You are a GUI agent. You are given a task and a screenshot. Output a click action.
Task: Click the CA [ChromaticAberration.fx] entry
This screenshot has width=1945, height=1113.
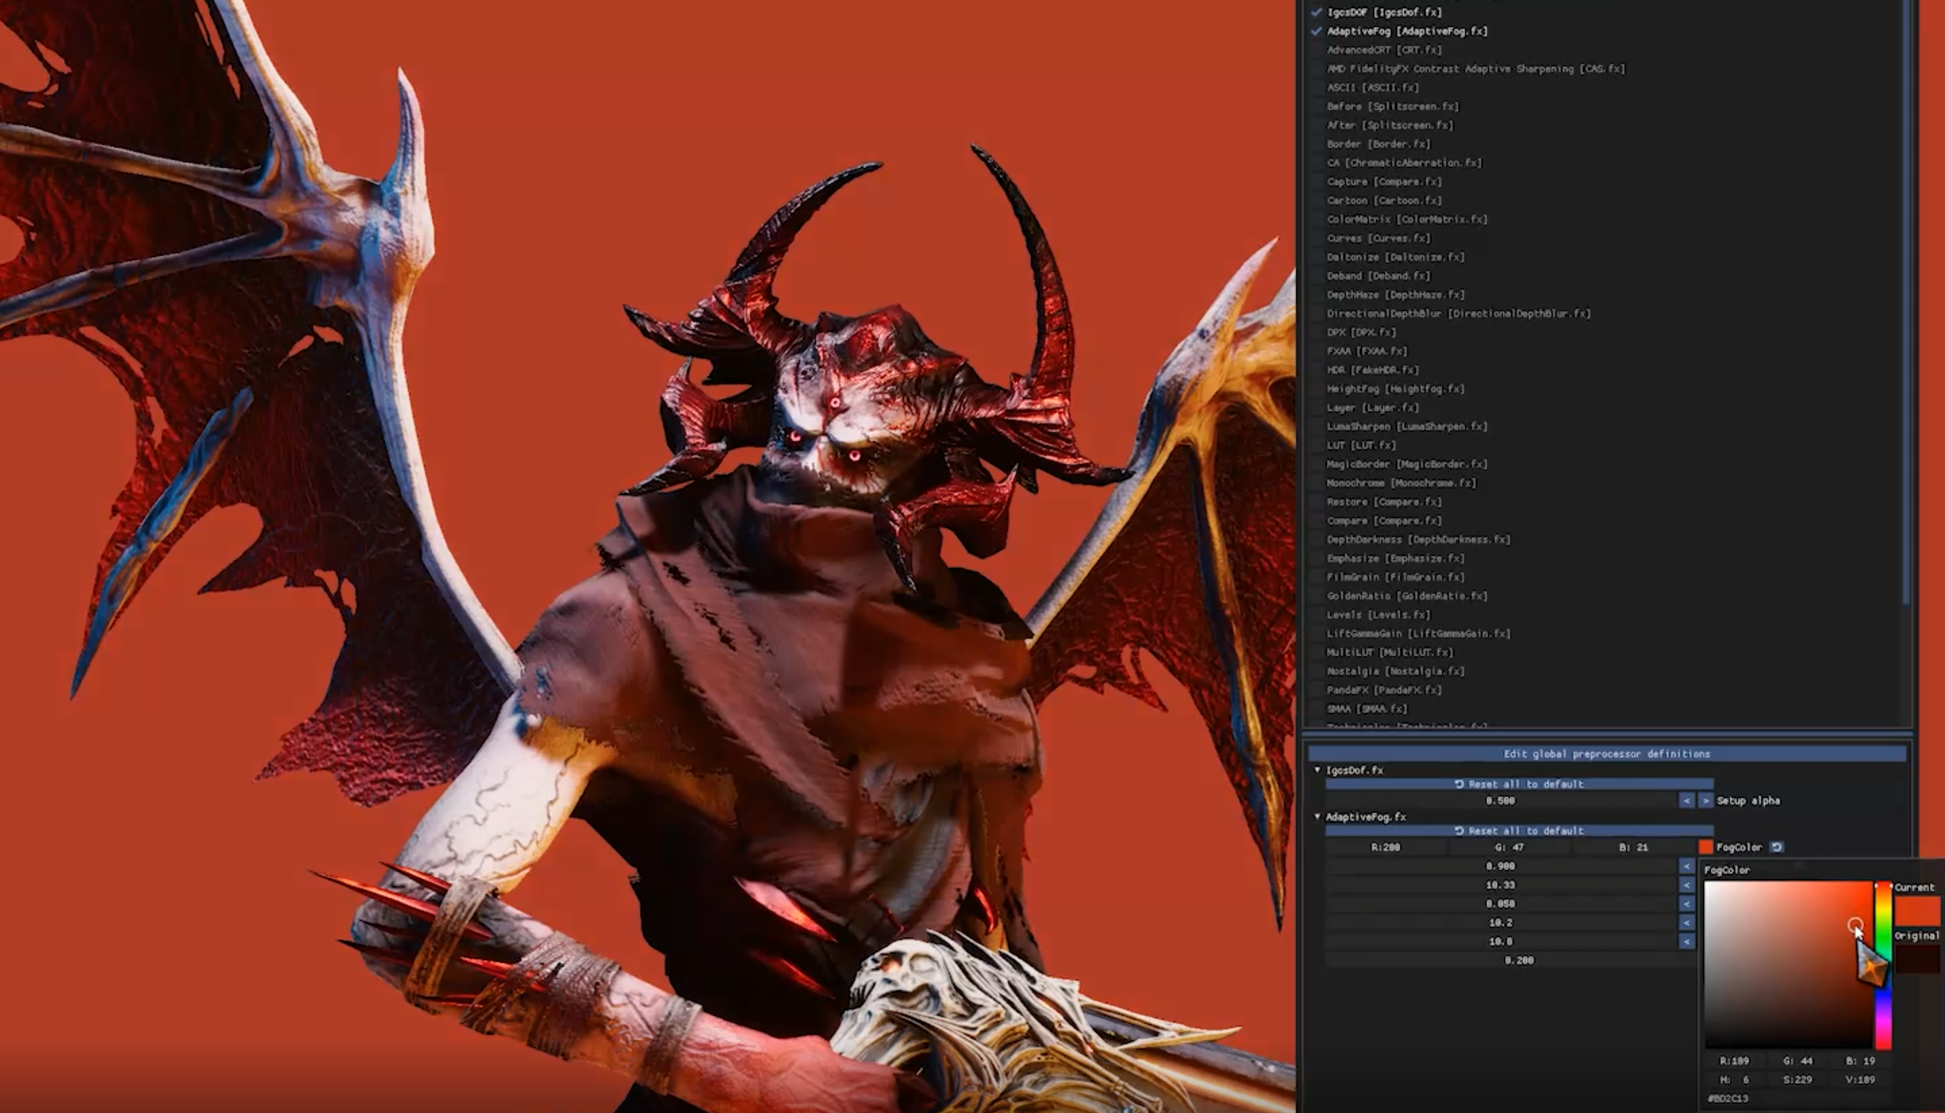click(x=1405, y=163)
